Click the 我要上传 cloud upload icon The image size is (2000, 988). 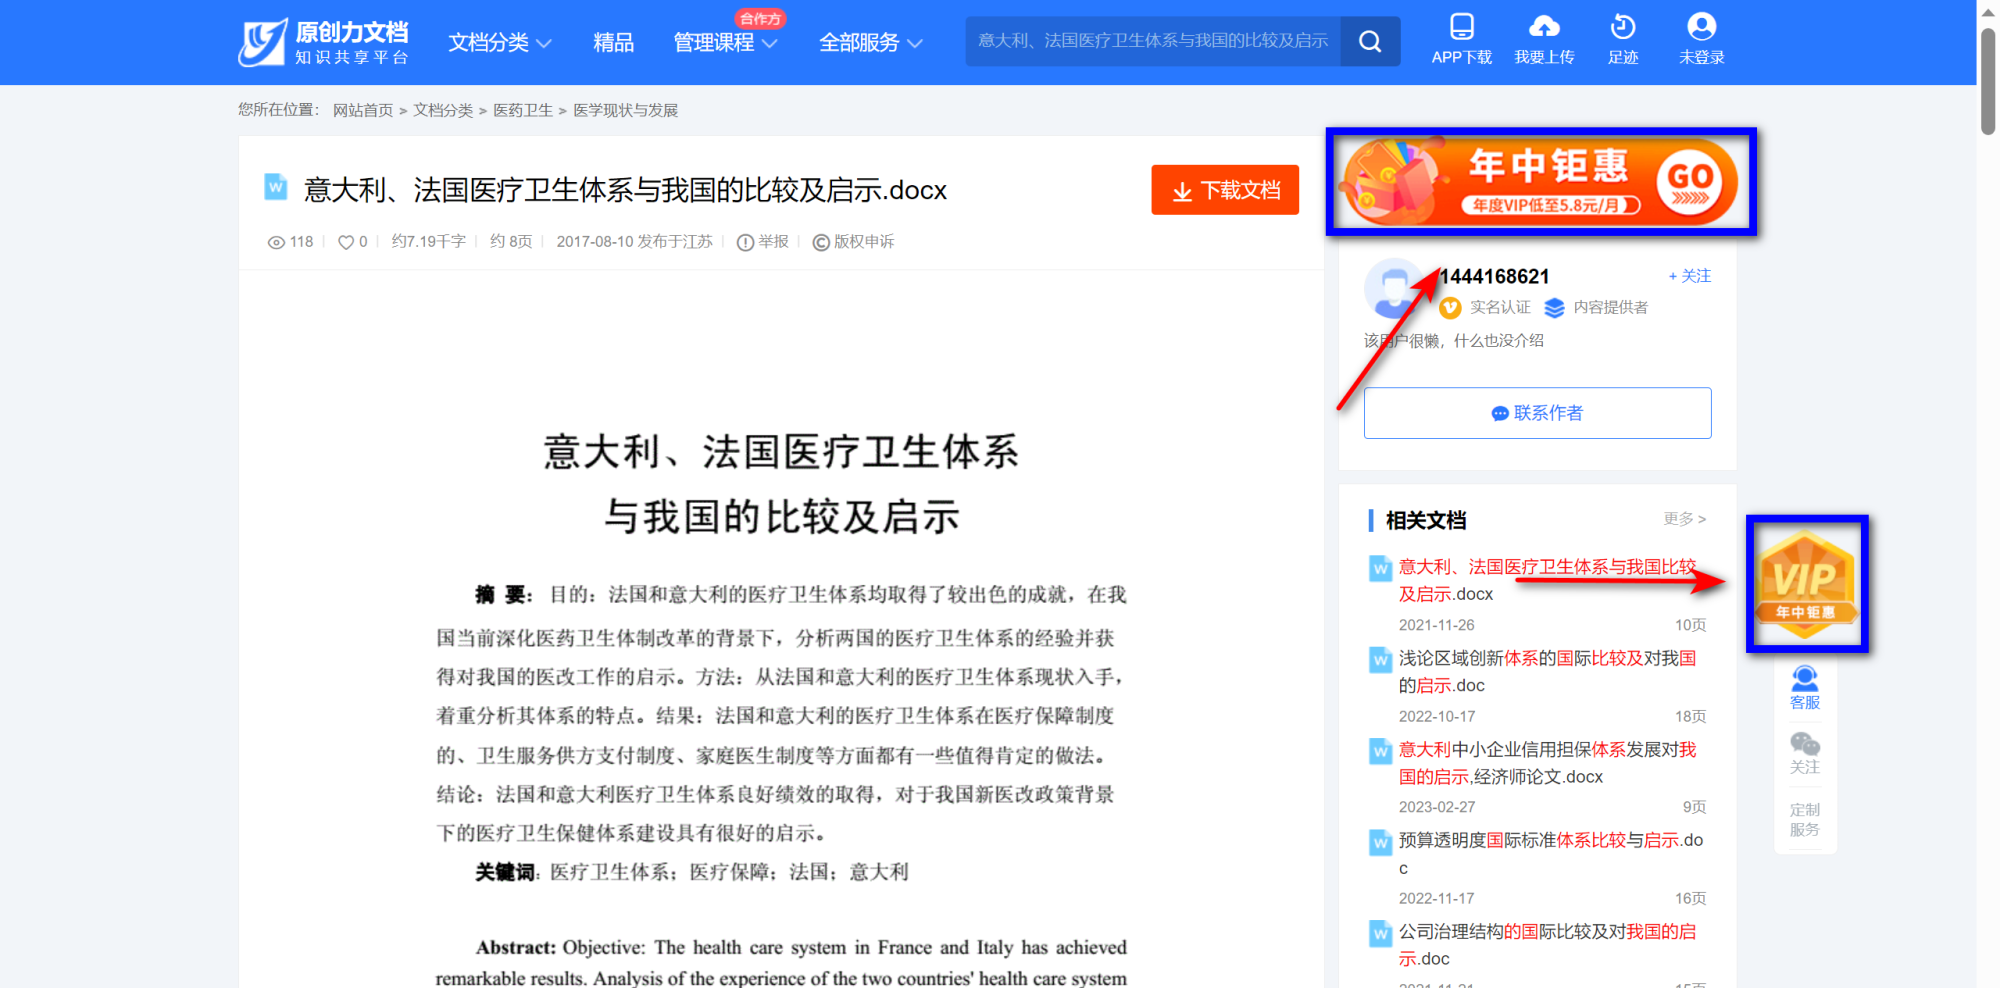(x=1544, y=27)
